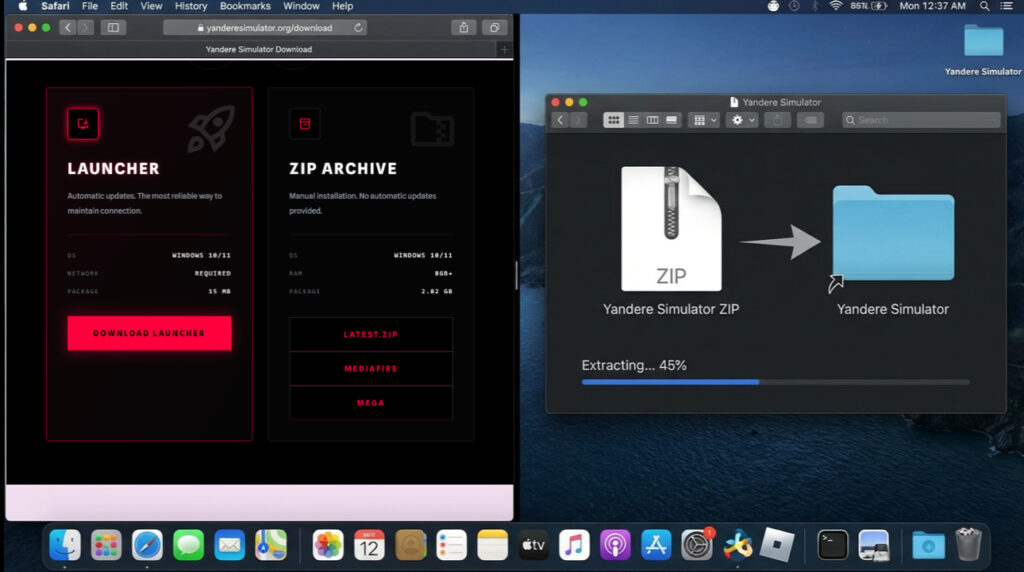The width and height of the screenshot is (1024, 572).
Task: Switch Finder to gallery view
Action: pyautogui.click(x=672, y=120)
